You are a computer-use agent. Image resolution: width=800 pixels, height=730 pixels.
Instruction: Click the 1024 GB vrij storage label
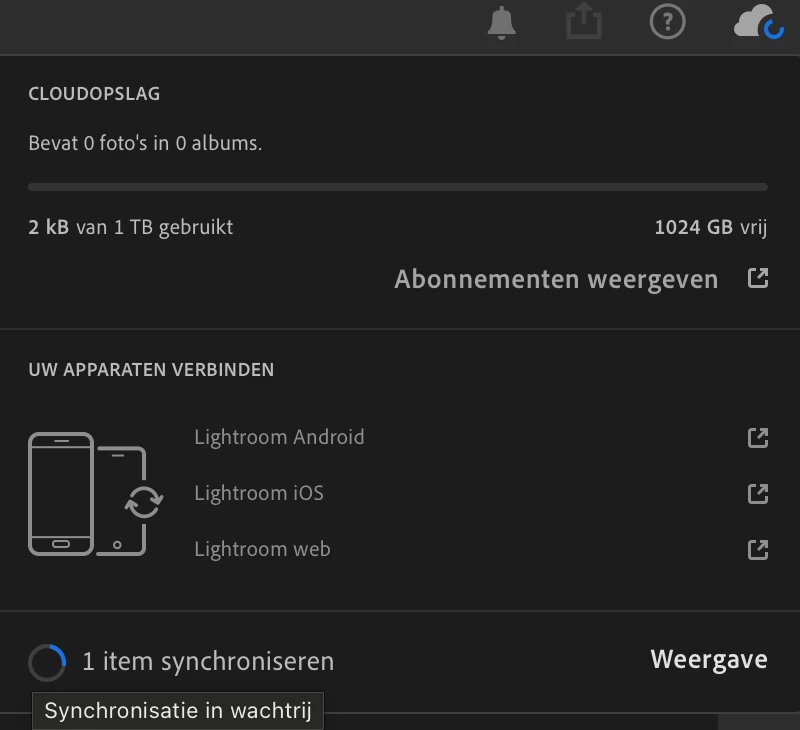(711, 228)
